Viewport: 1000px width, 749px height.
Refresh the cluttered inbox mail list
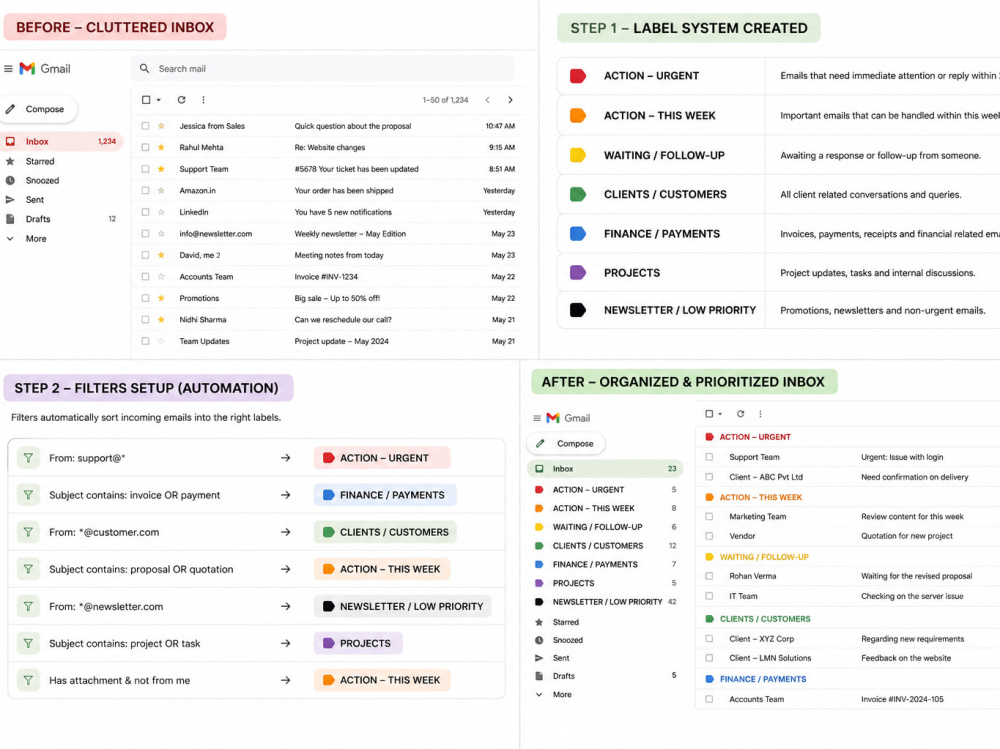pyautogui.click(x=182, y=100)
